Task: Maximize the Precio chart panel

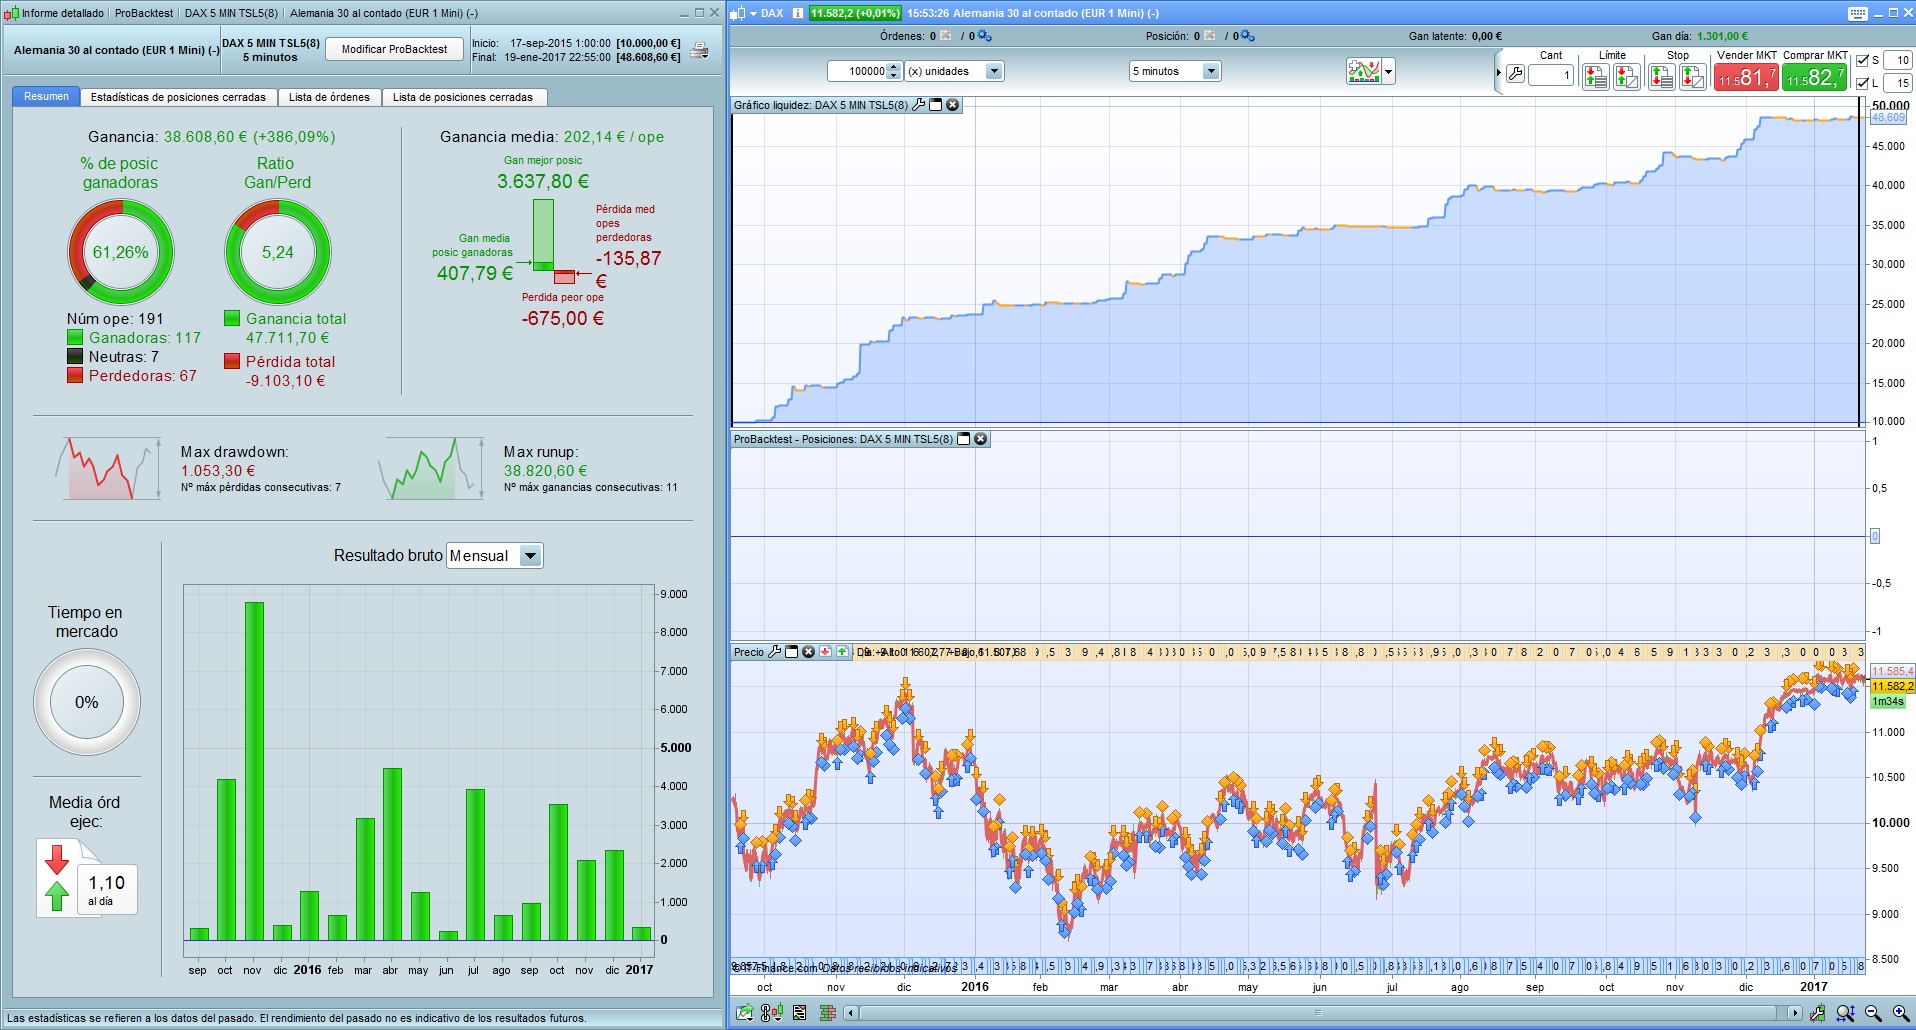Action: tap(792, 652)
